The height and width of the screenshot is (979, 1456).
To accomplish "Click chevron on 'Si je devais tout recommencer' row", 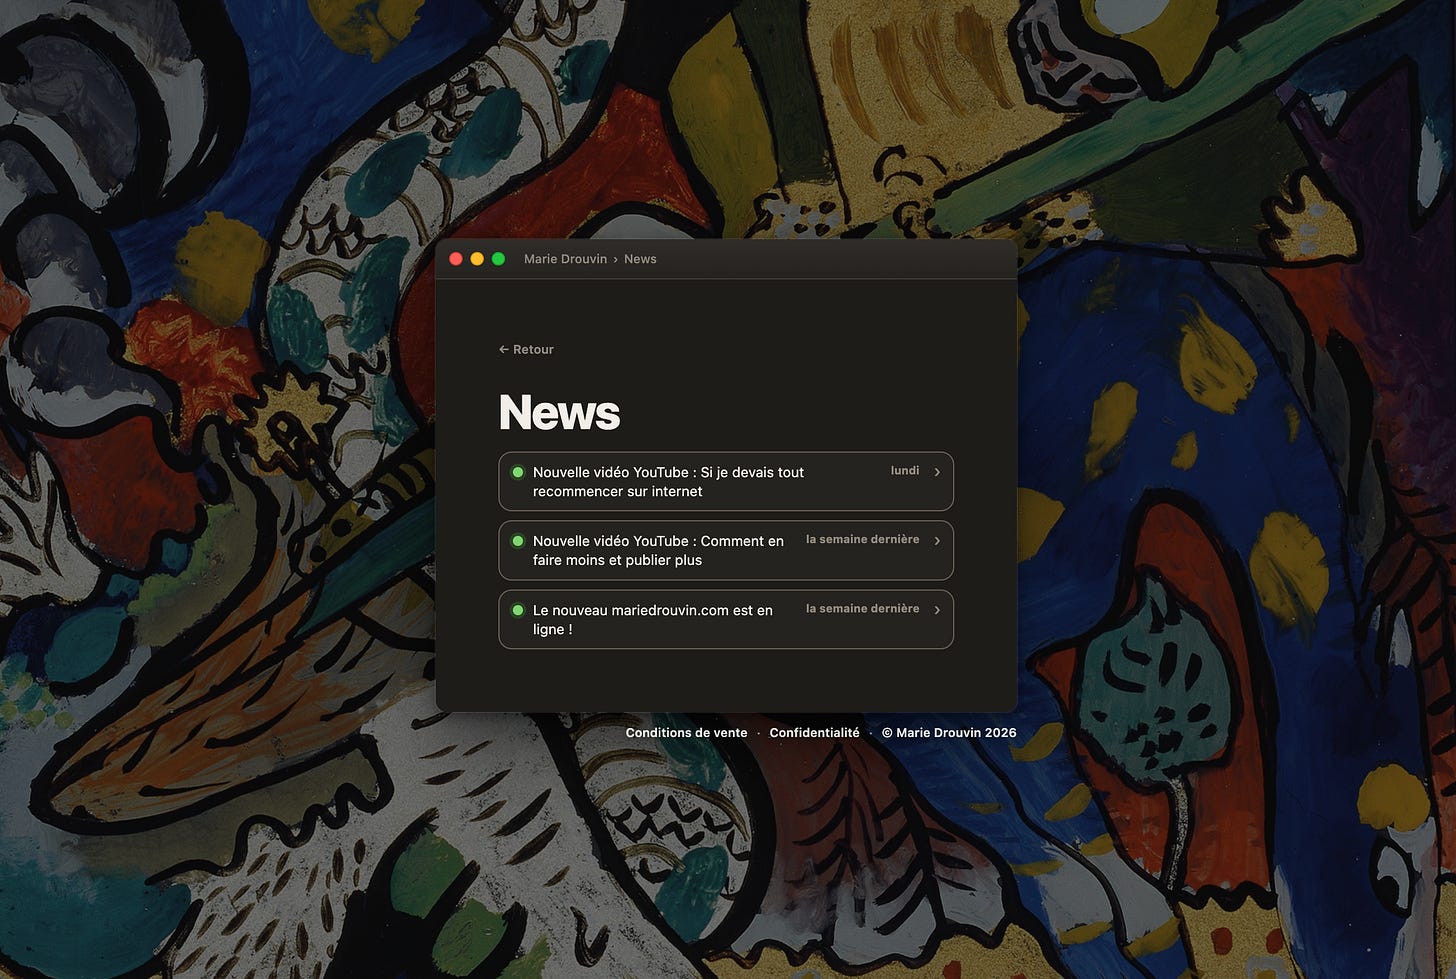I will [937, 472].
